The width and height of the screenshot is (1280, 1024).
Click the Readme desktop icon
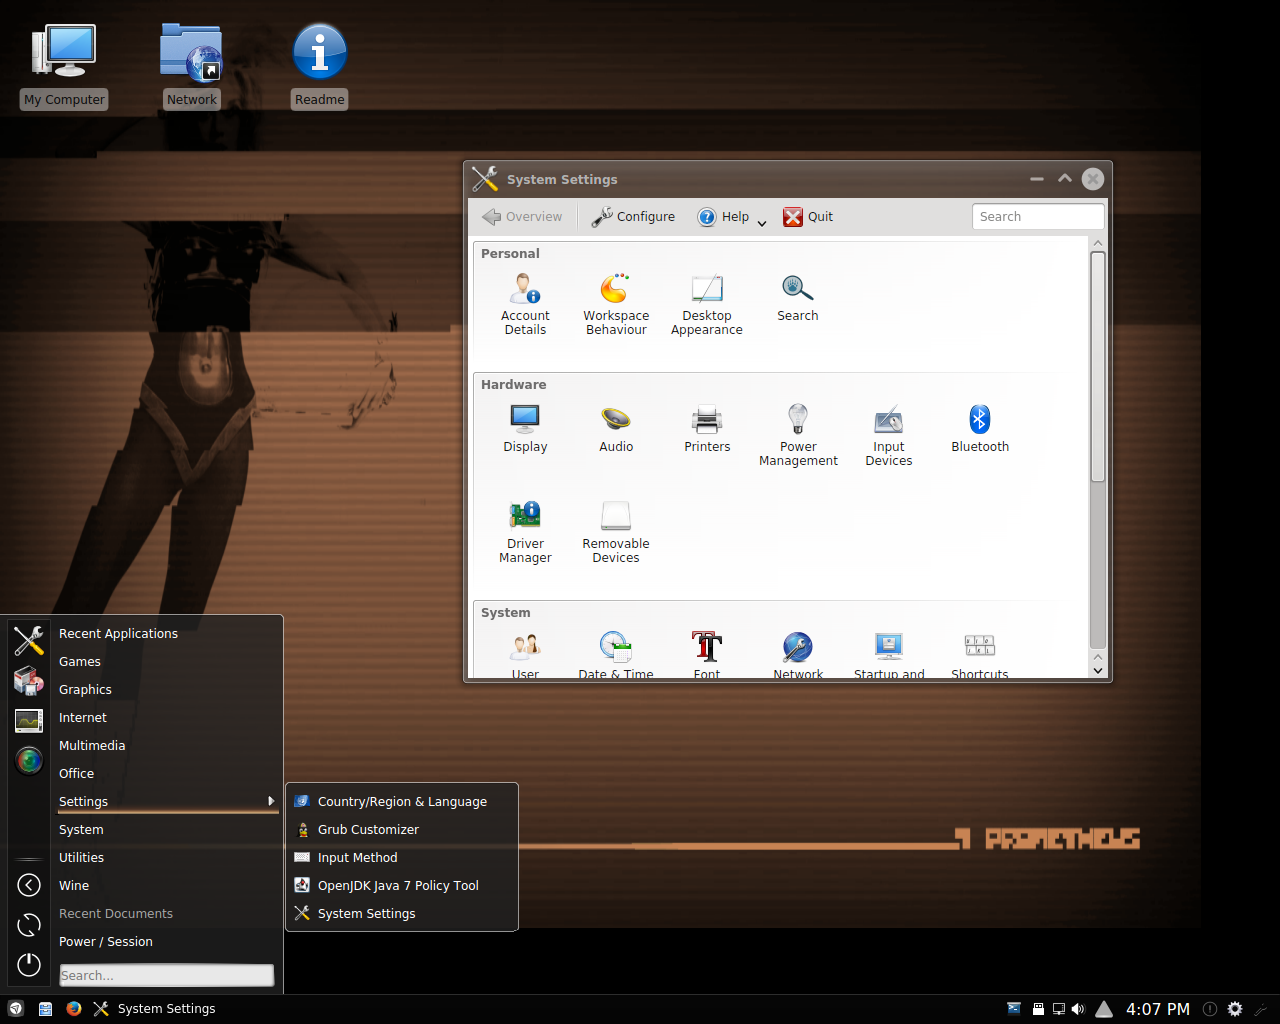click(320, 66)
